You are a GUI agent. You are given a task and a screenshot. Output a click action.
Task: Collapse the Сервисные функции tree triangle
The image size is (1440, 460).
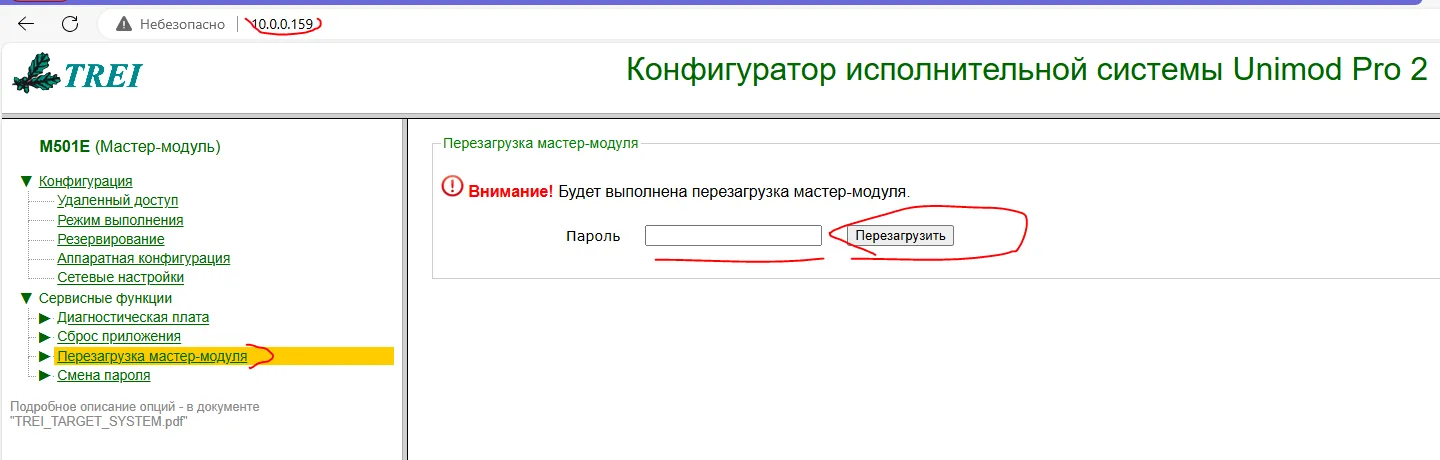click(25, 298)
